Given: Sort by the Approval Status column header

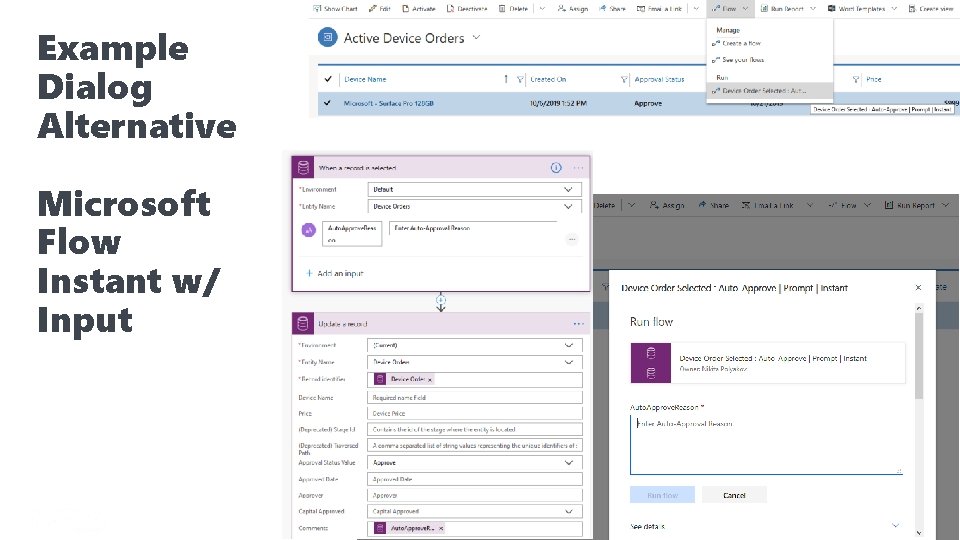Looking at the screenshot, I should (659, 79).
